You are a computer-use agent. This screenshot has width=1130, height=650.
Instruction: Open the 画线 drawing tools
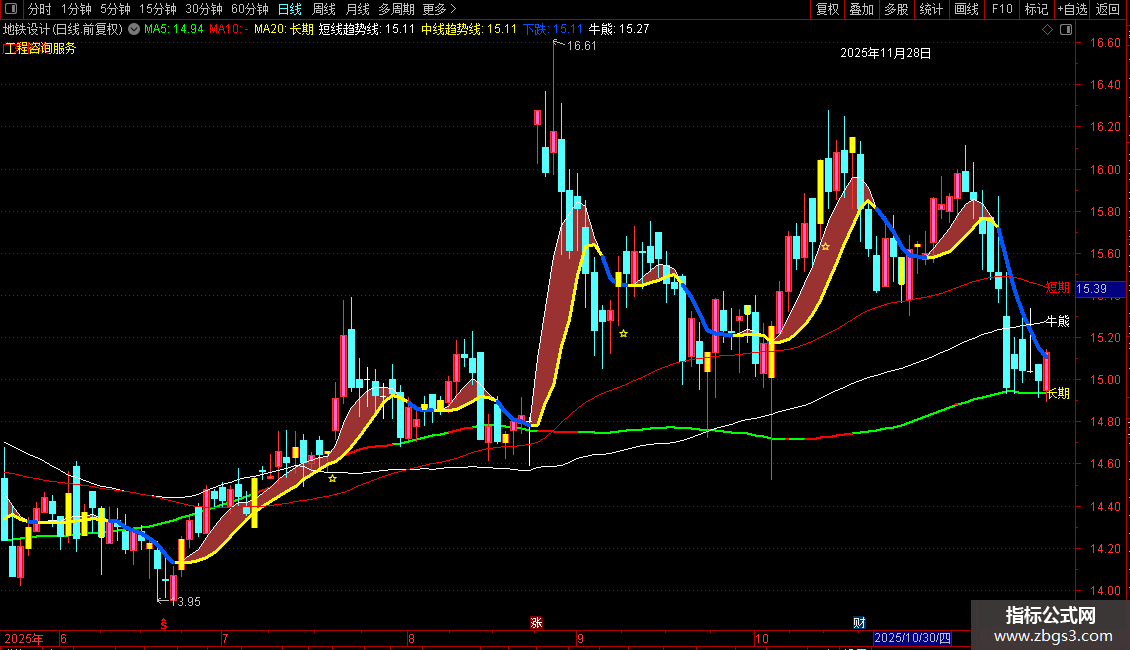point(966,9)
